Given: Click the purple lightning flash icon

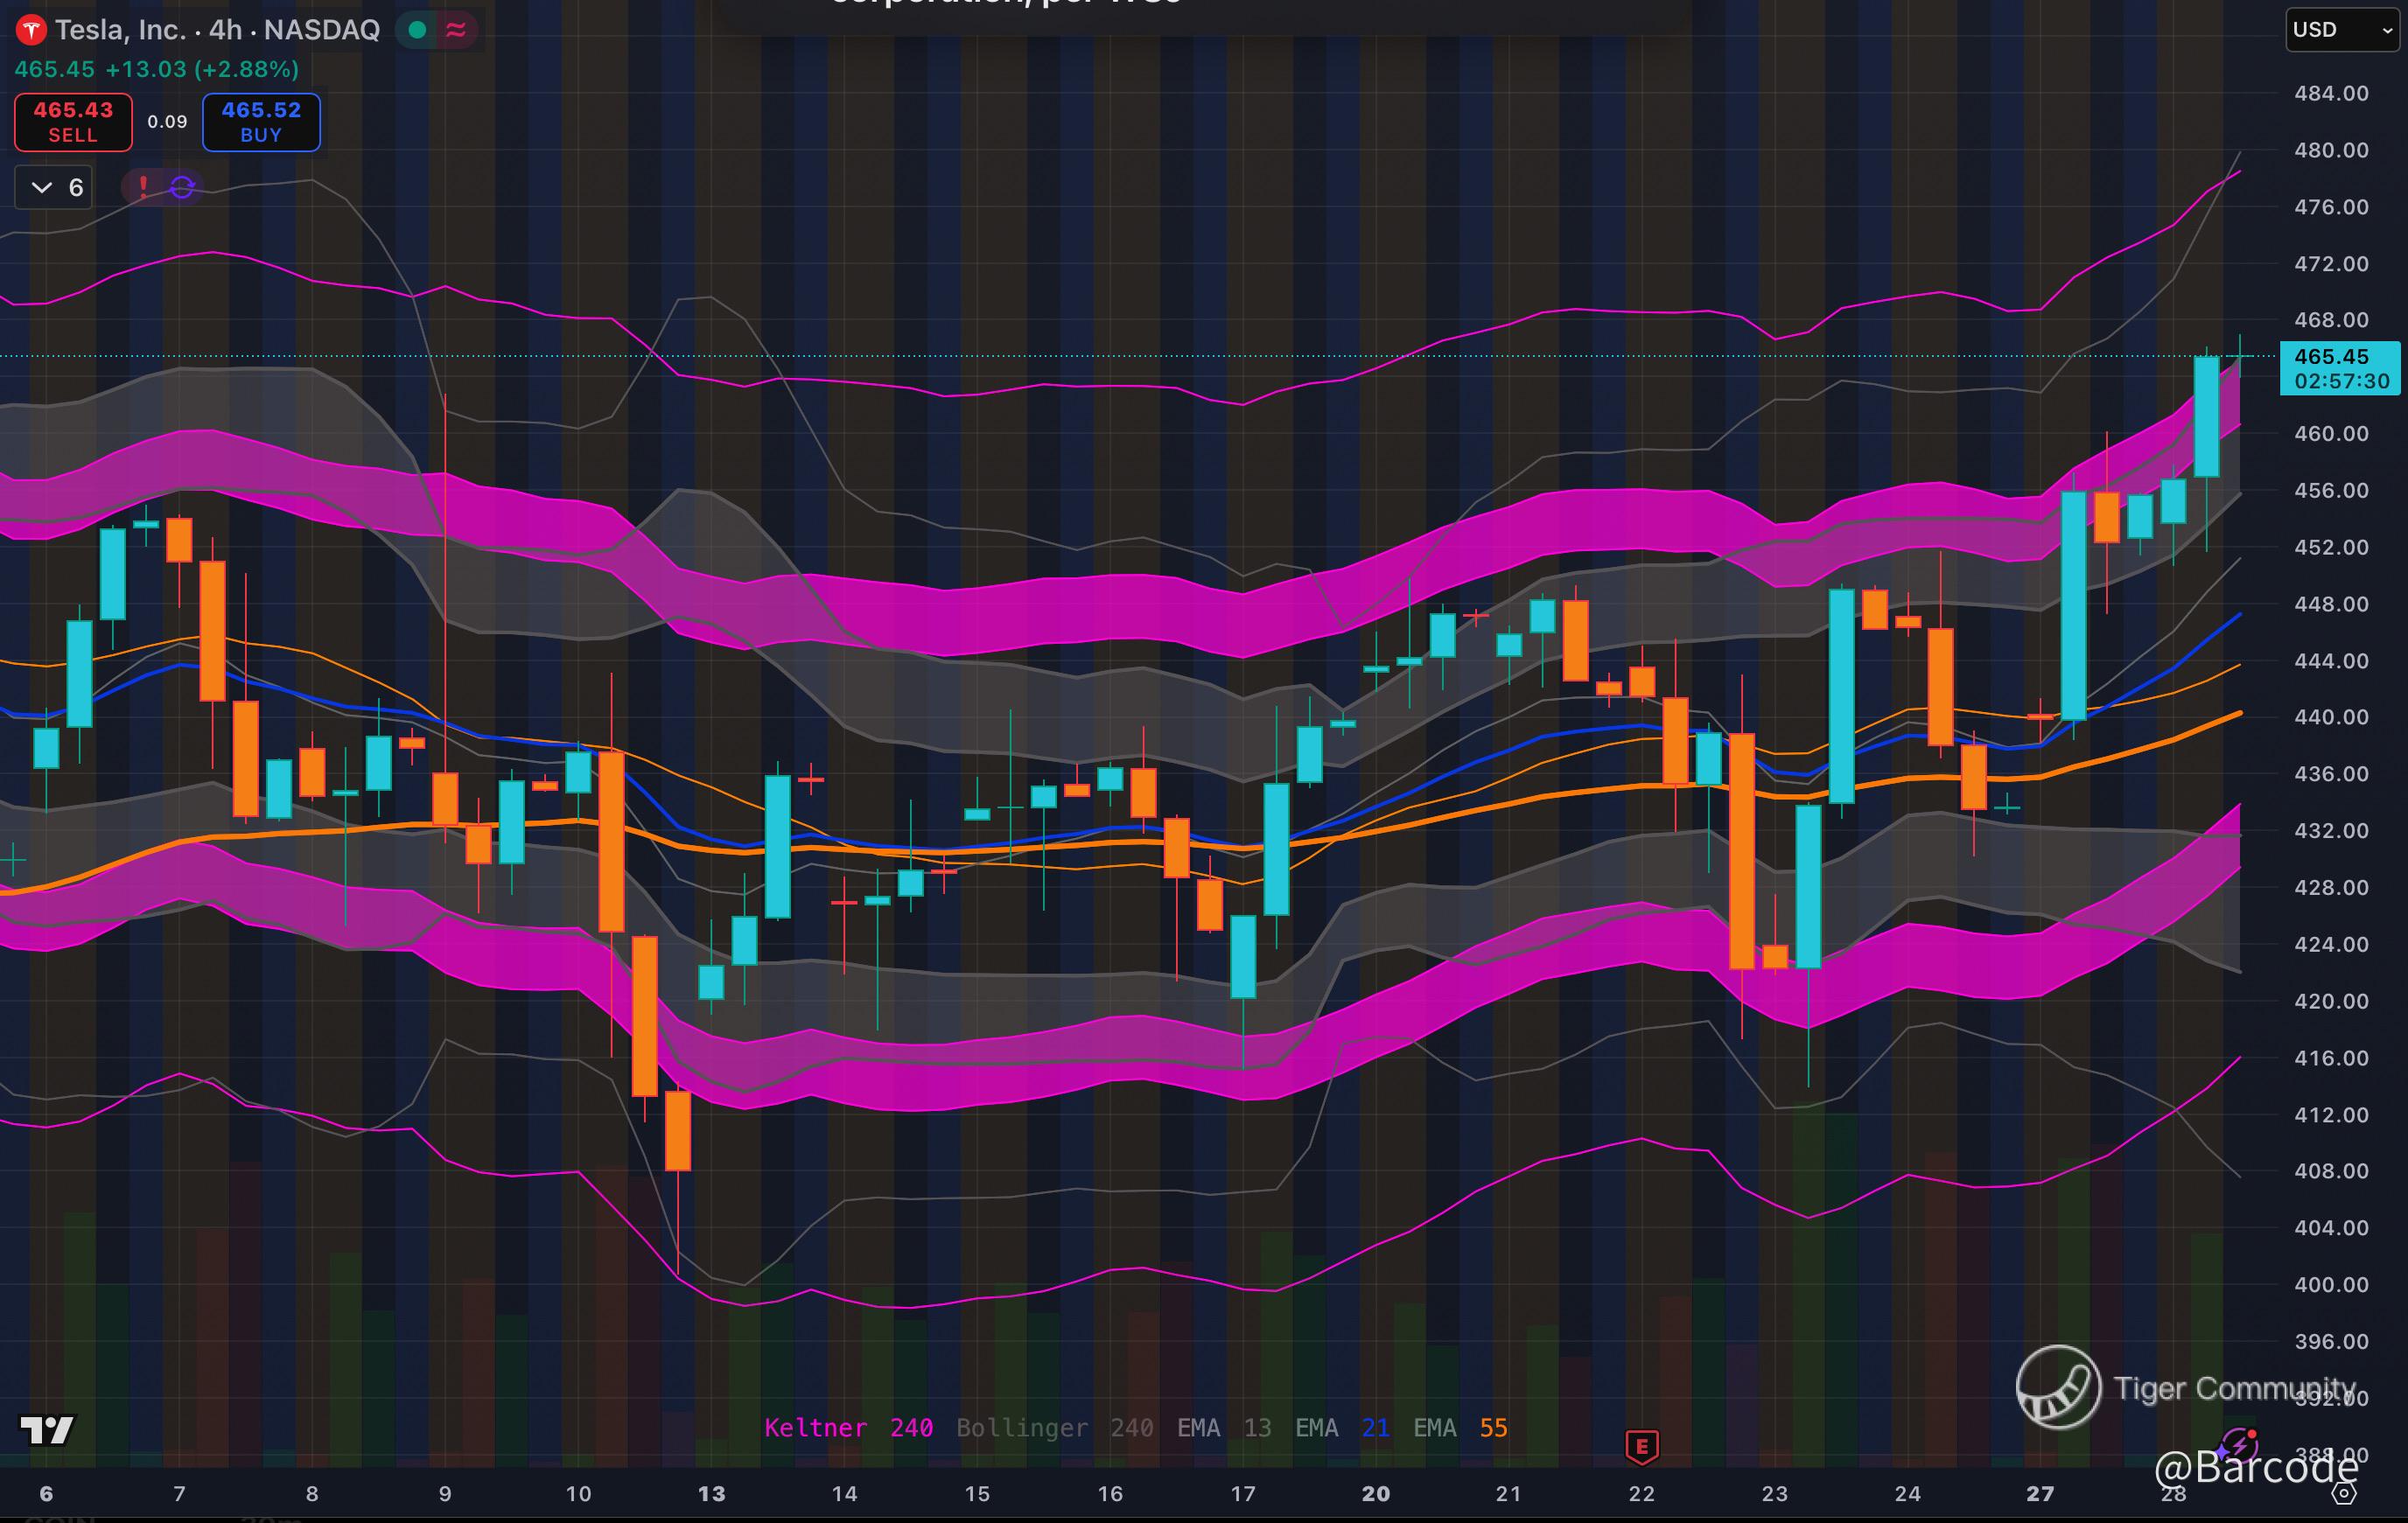Looking at the screenshot, I should click(2238, 1445).
